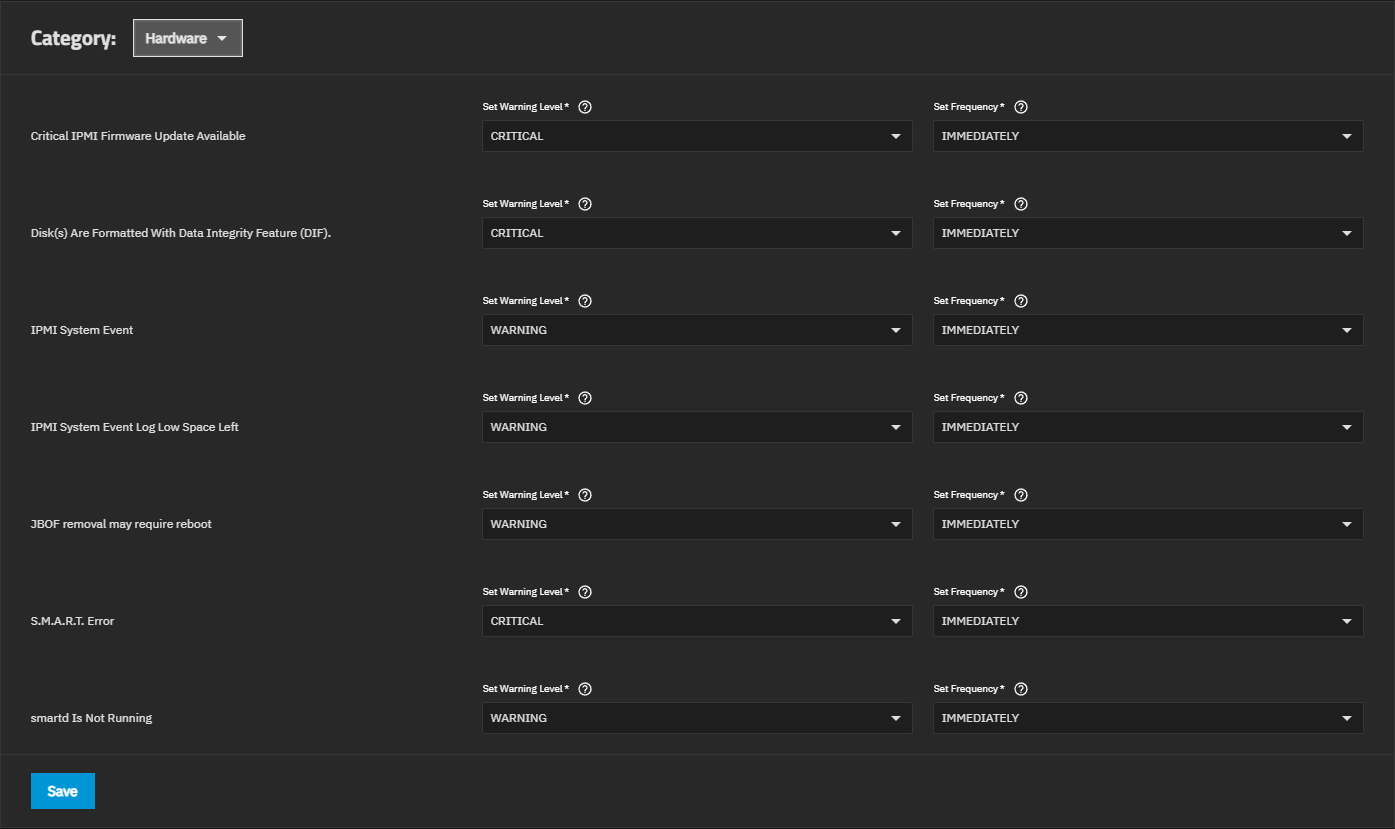Show warning level help for IPMI System Event
Viewport: 1395px width, 829px height.
pyautogui.click(x=585, y=301)
